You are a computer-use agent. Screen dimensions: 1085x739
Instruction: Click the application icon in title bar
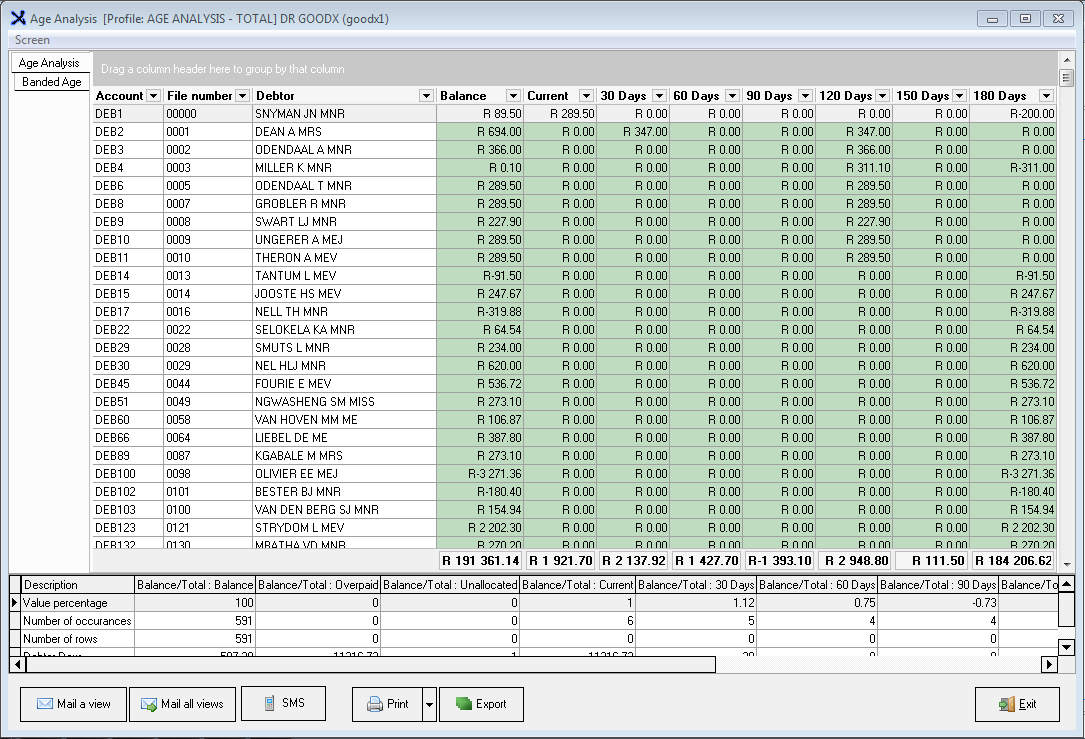pyautogui.click(x=17, y=18)
